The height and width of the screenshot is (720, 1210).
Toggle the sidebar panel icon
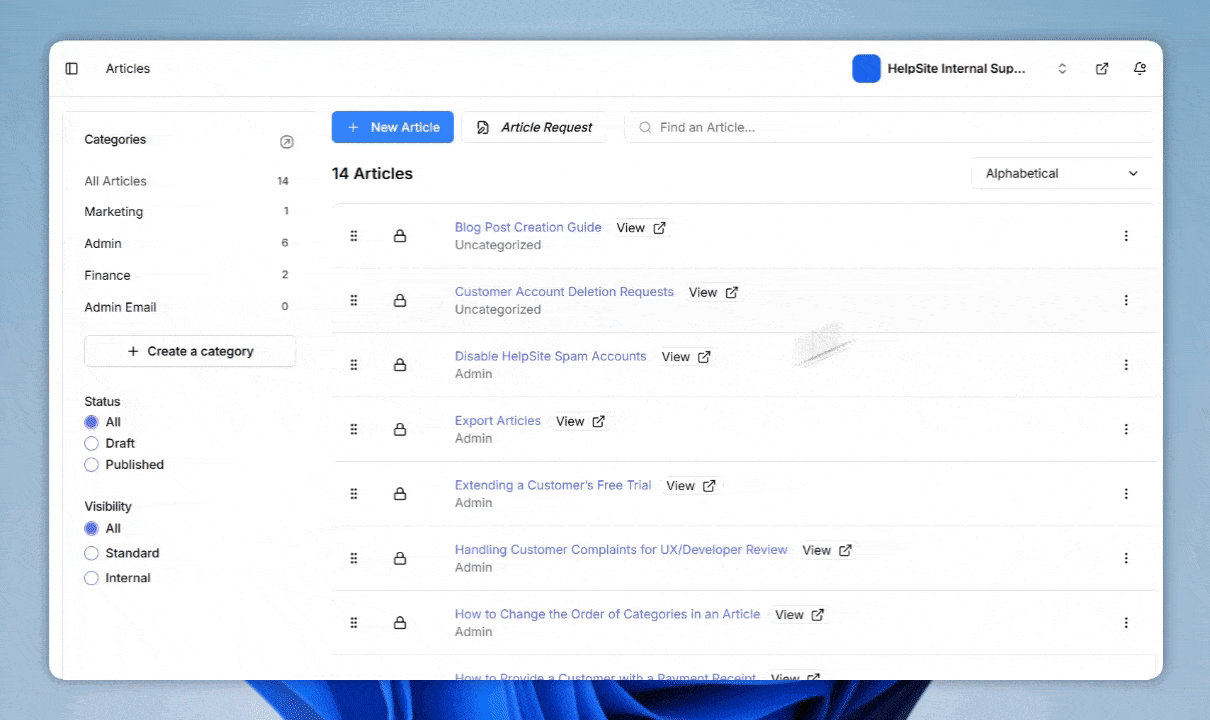[x=72, y=69]
